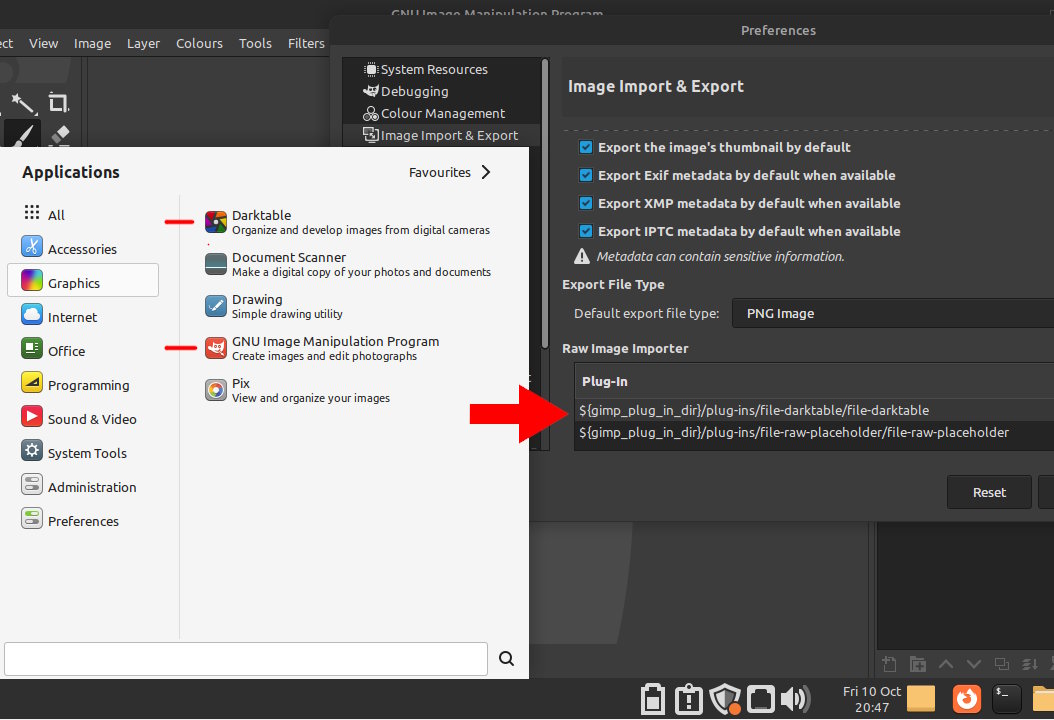This screenshot has height=720, width=1054.
Task: Toggle Export Exif metadata by default
Action: 586,175
